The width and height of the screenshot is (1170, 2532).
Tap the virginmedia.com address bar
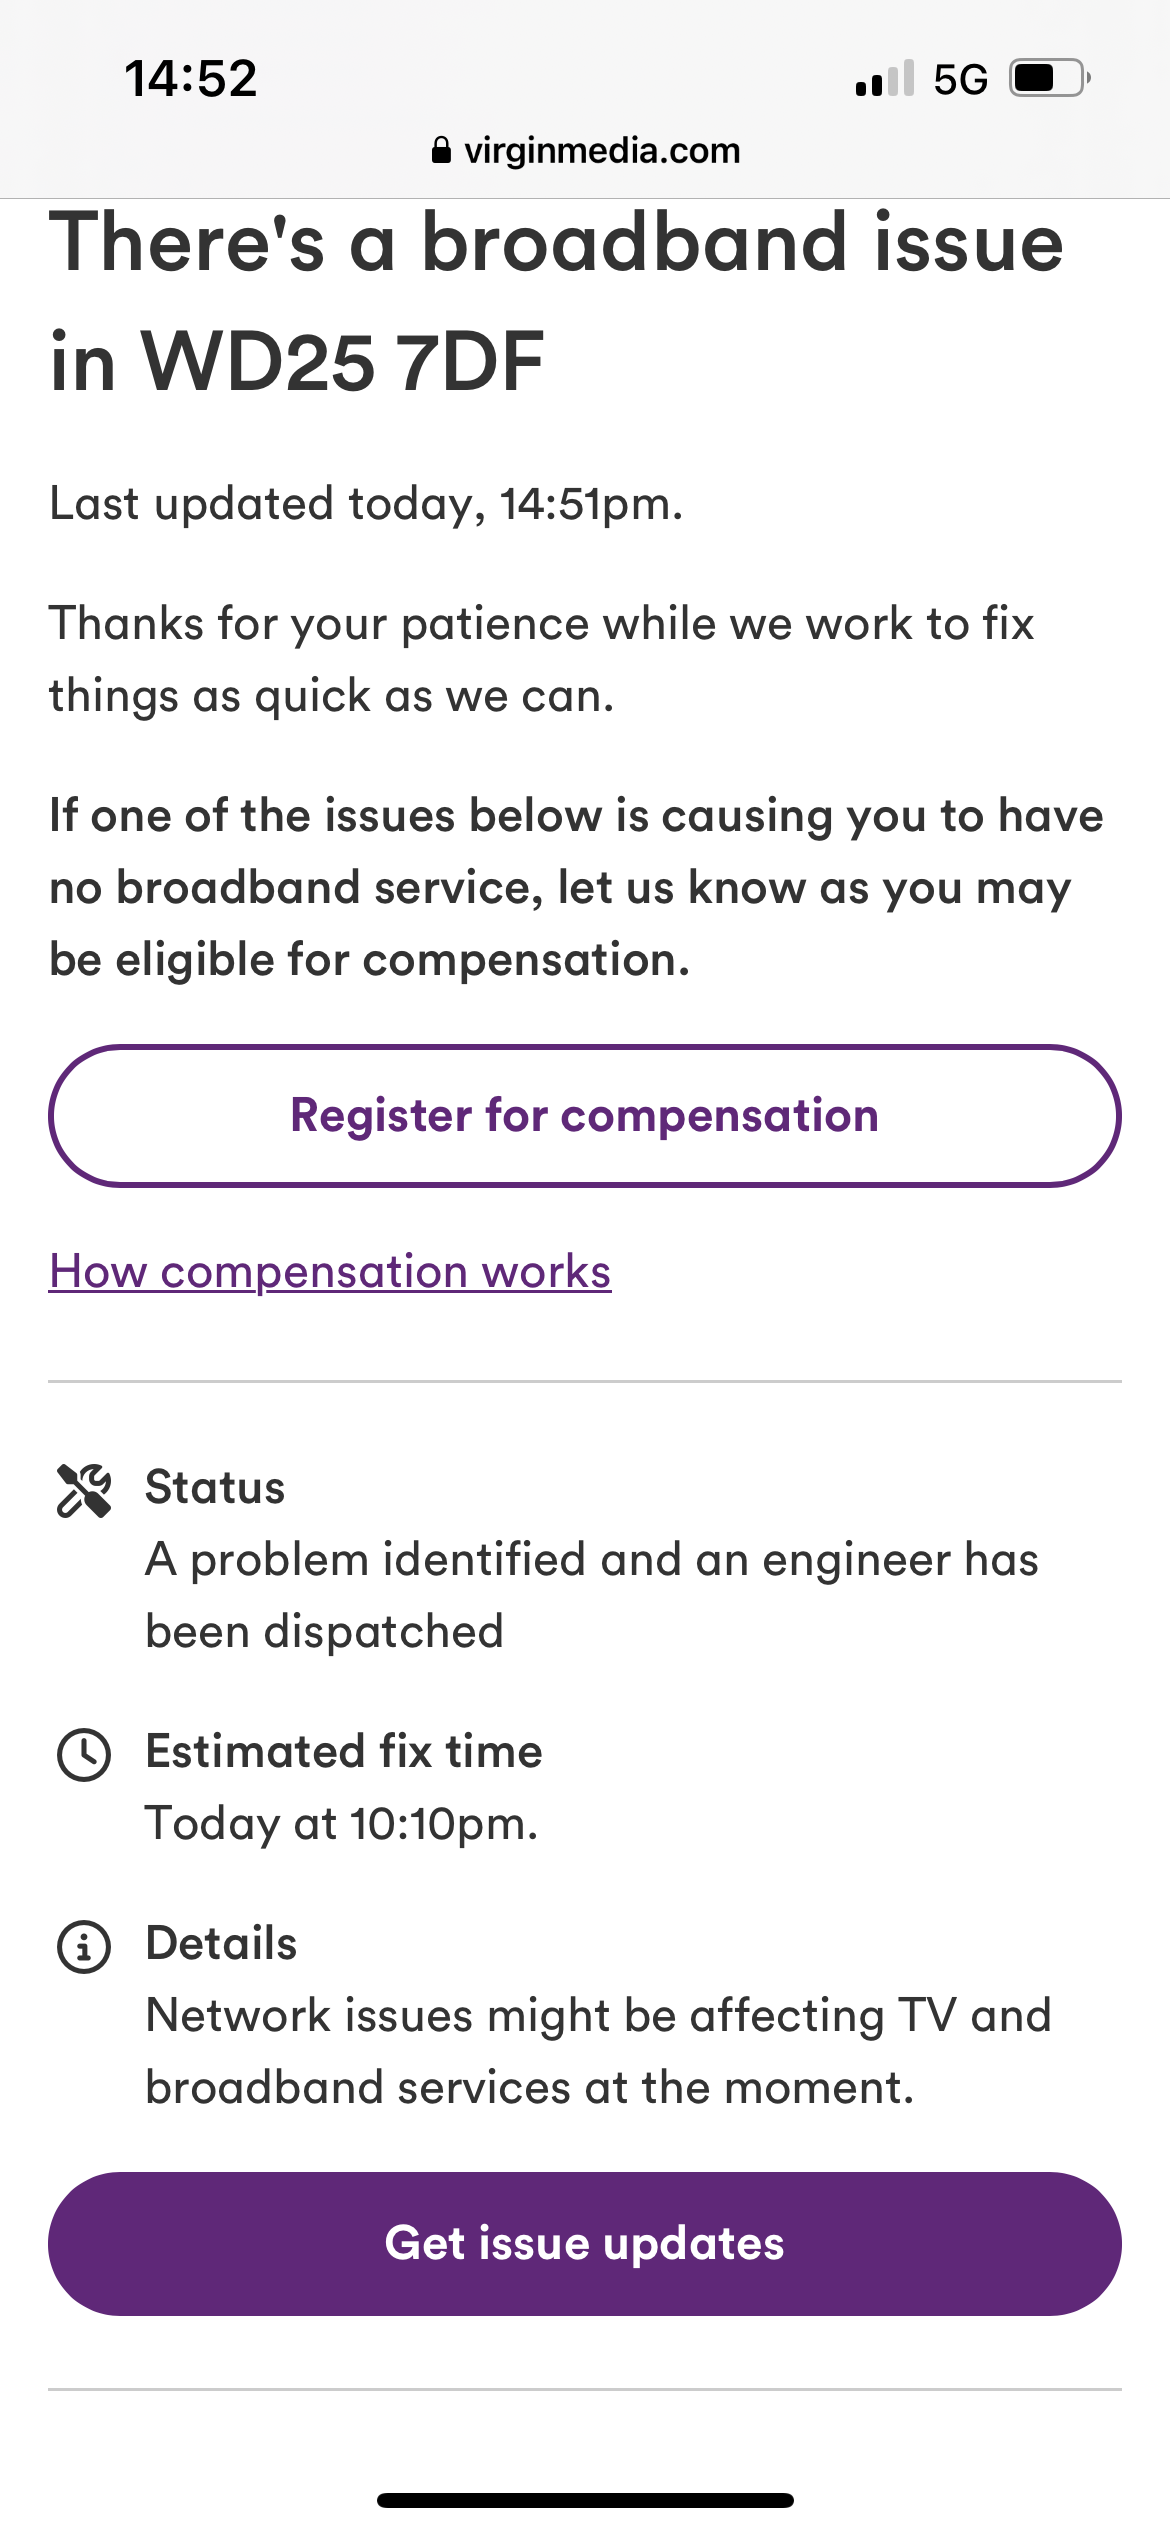coord(585,150)
